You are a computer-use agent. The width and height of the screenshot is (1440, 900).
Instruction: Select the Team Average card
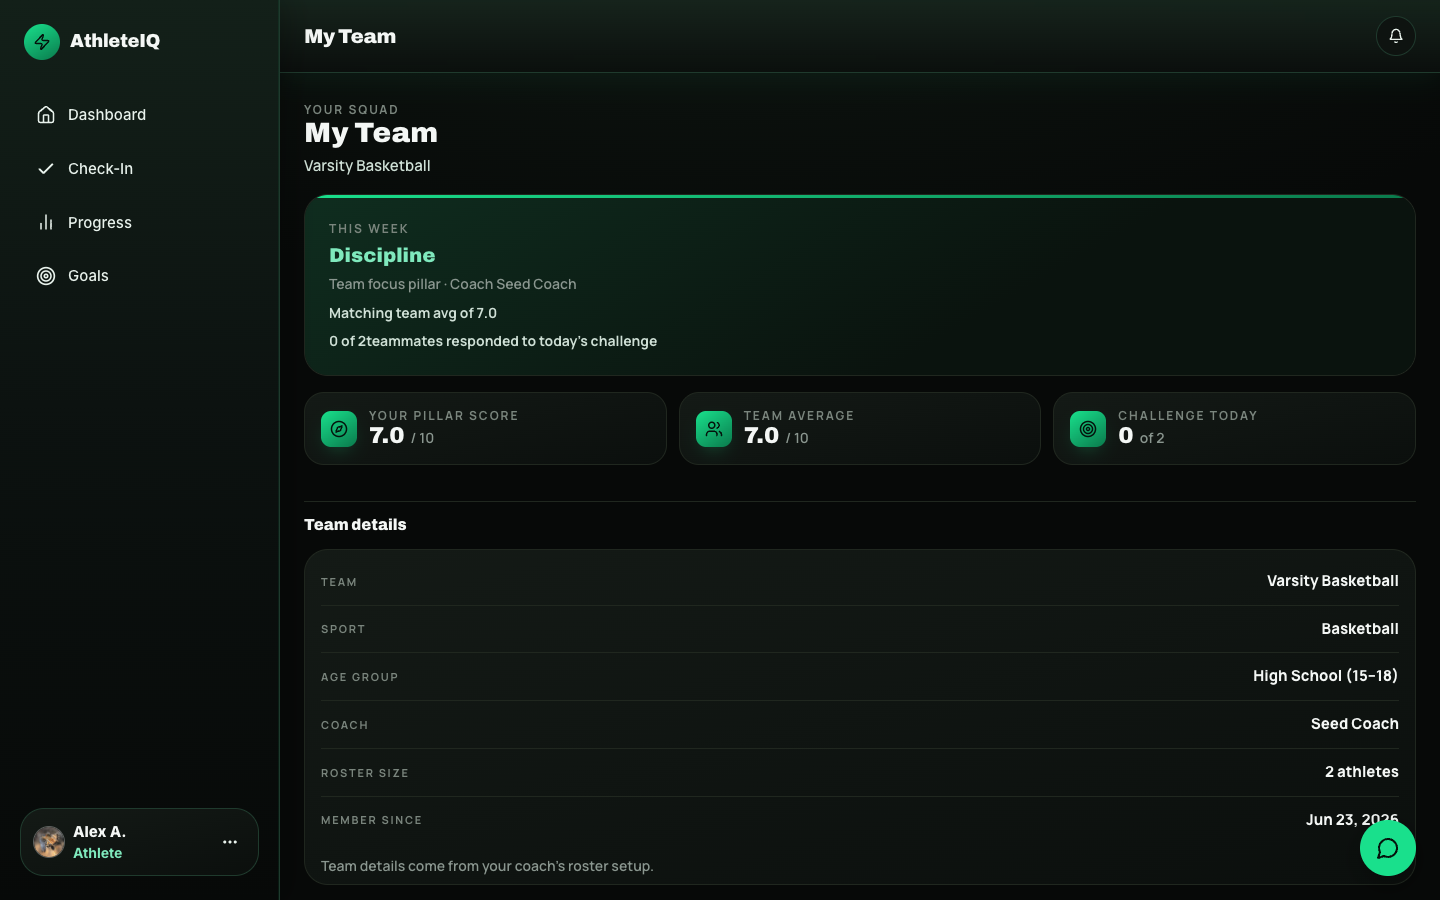[860, 429]
